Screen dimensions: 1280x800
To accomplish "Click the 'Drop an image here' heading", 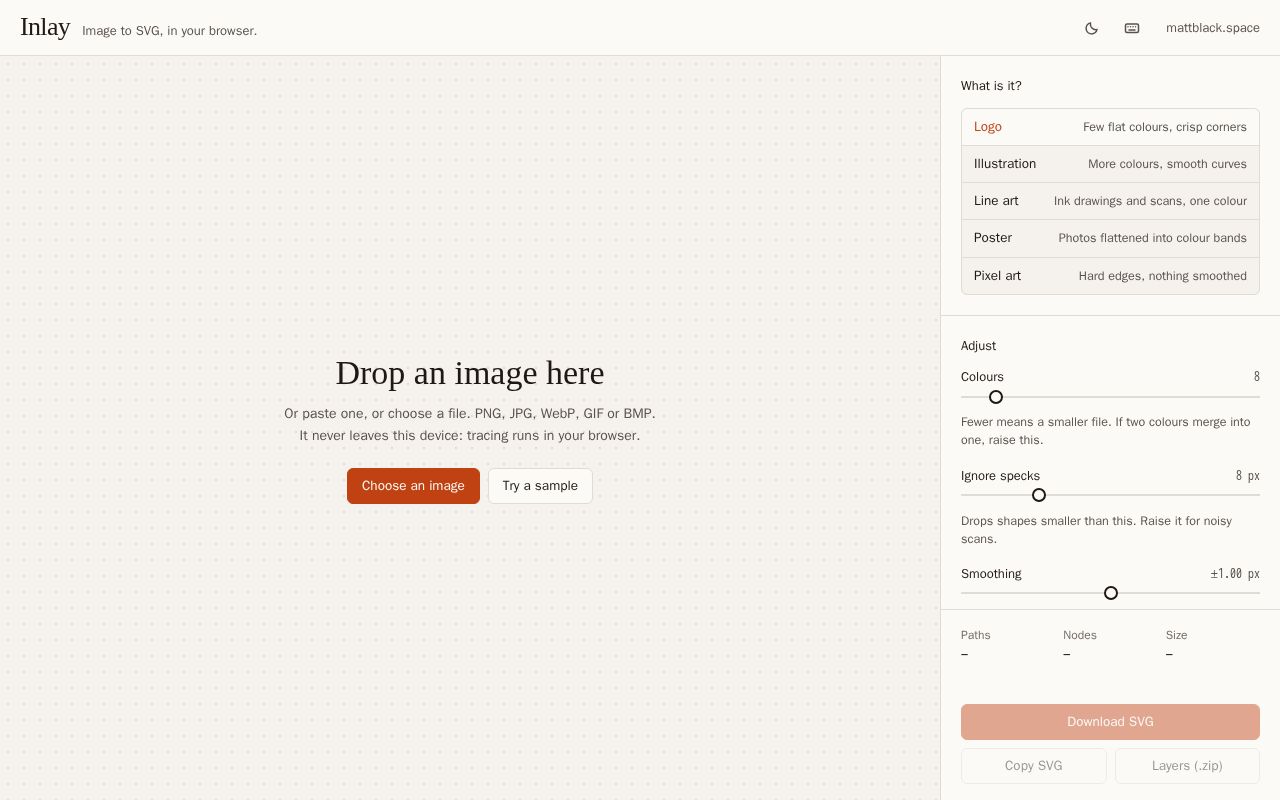I will 470,373.
